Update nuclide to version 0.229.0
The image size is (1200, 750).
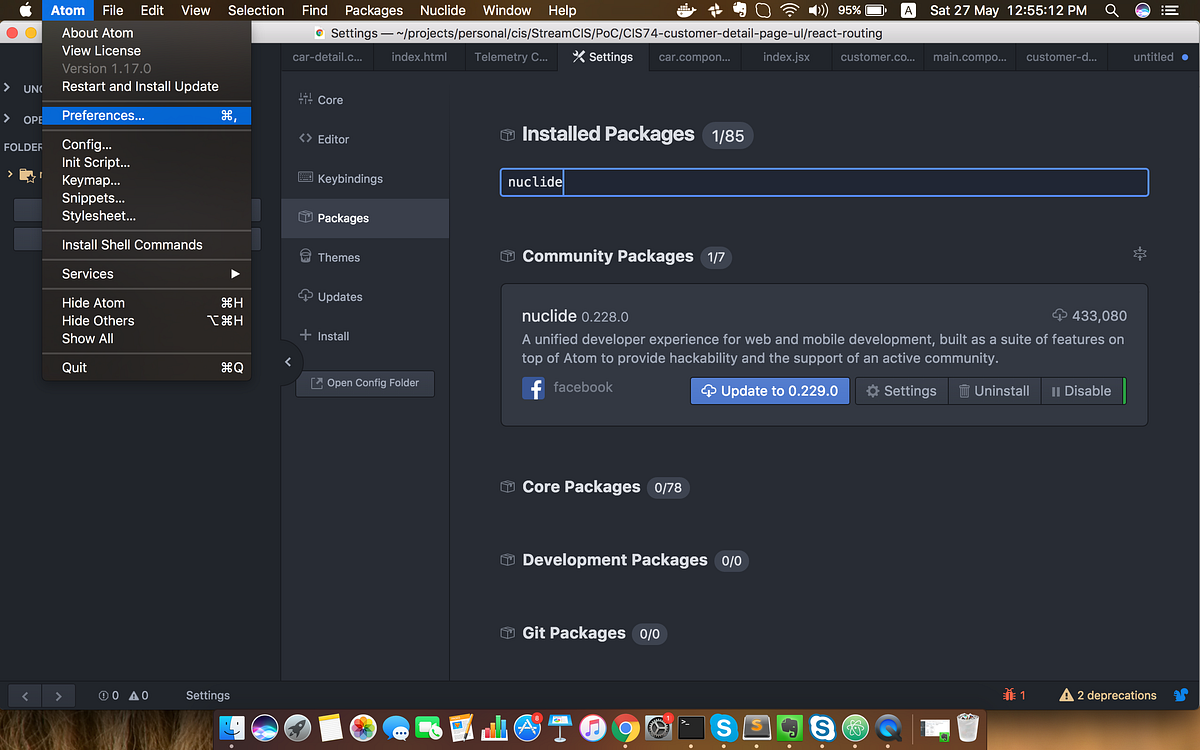click(769, 391)
